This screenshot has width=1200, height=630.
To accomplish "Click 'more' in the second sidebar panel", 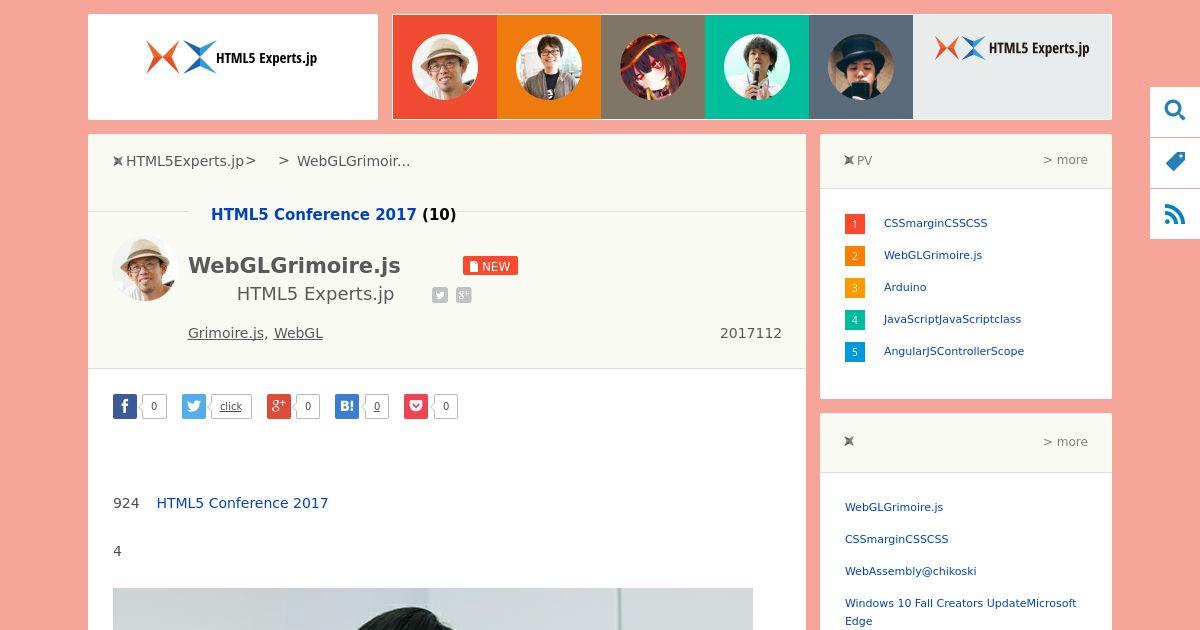I will click(x=1065, y=442).
